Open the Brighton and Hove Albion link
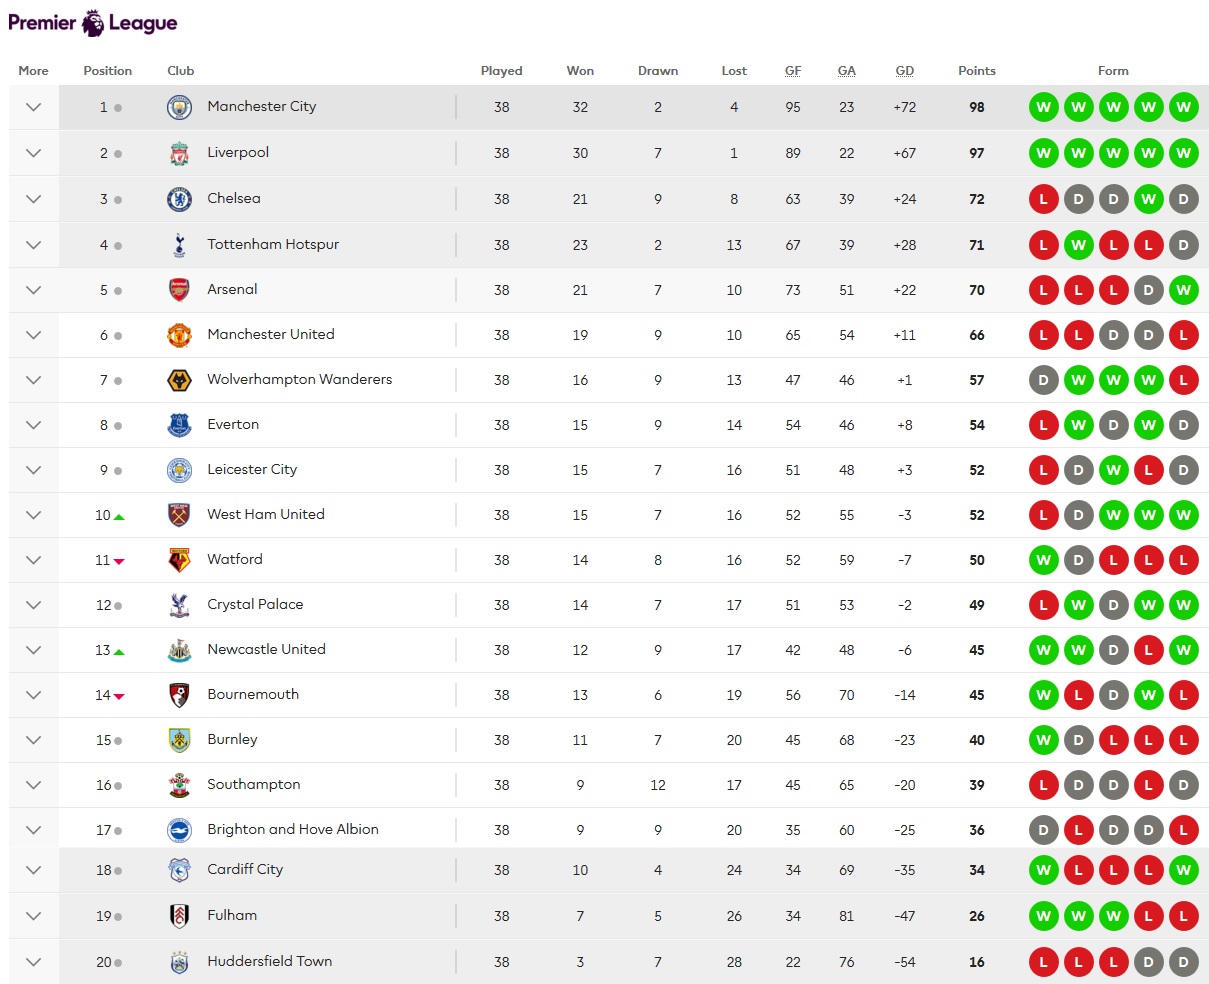The image size is (1209, 984). coord(293,829)
